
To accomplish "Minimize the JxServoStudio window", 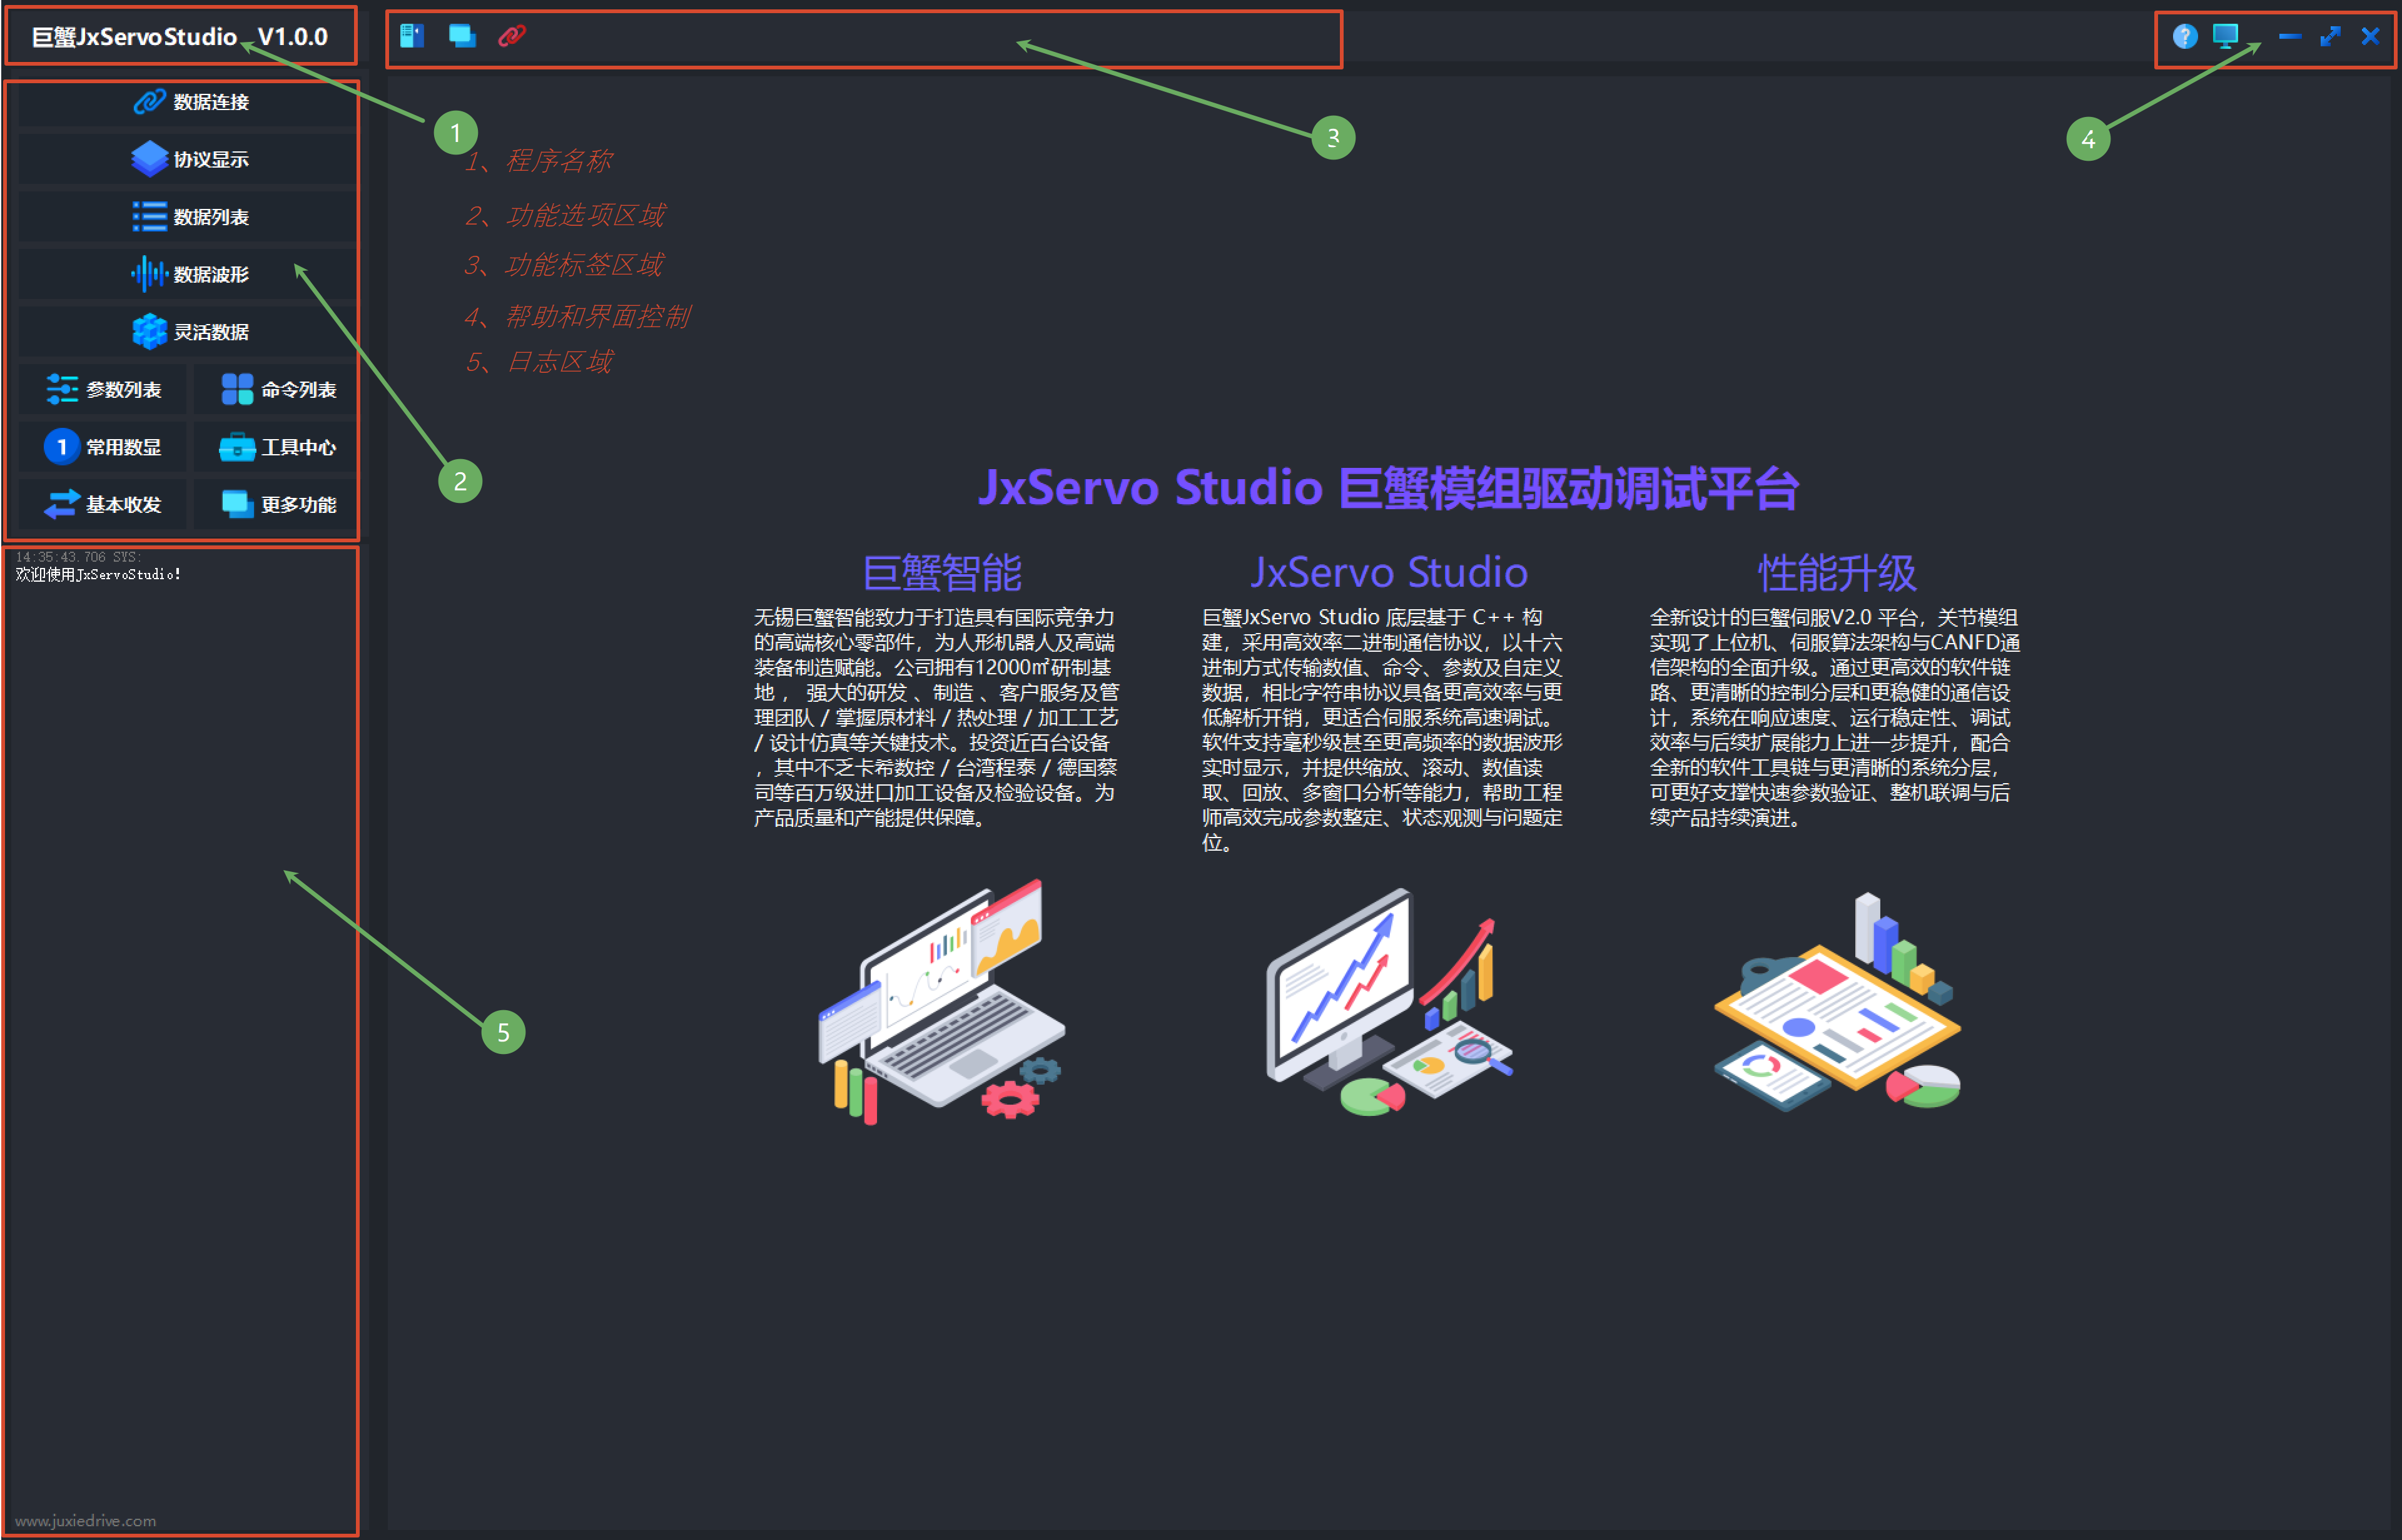I will pyautogui.click(x=2290, y=37).
